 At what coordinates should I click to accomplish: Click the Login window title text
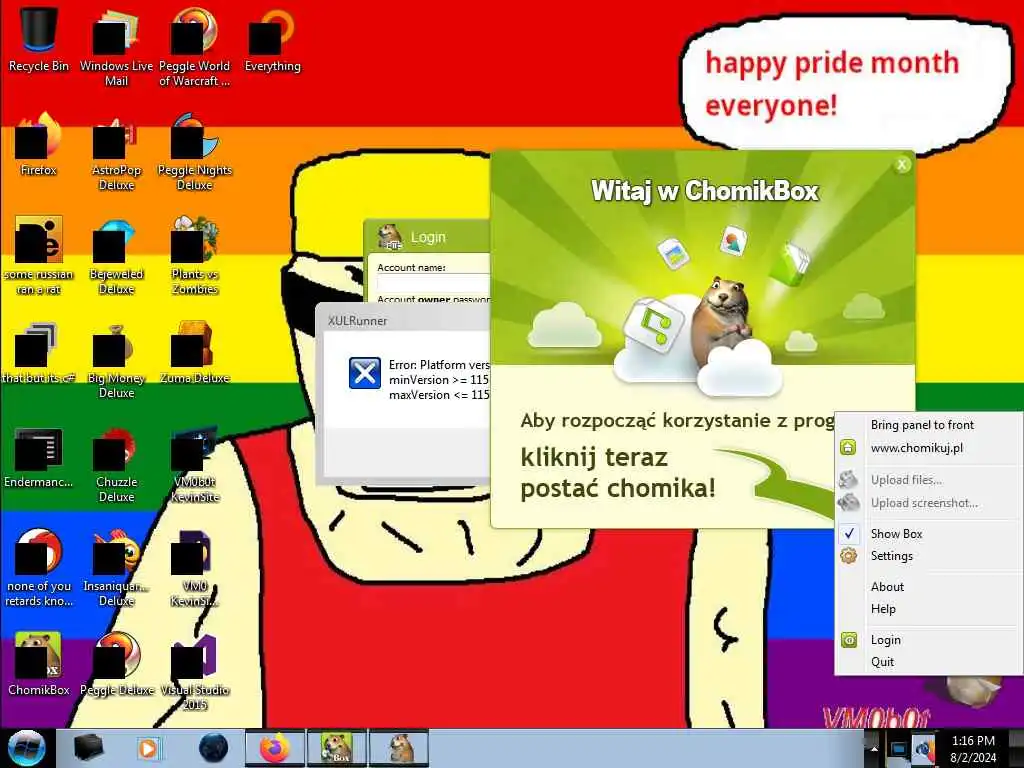[x=428, y=237]
